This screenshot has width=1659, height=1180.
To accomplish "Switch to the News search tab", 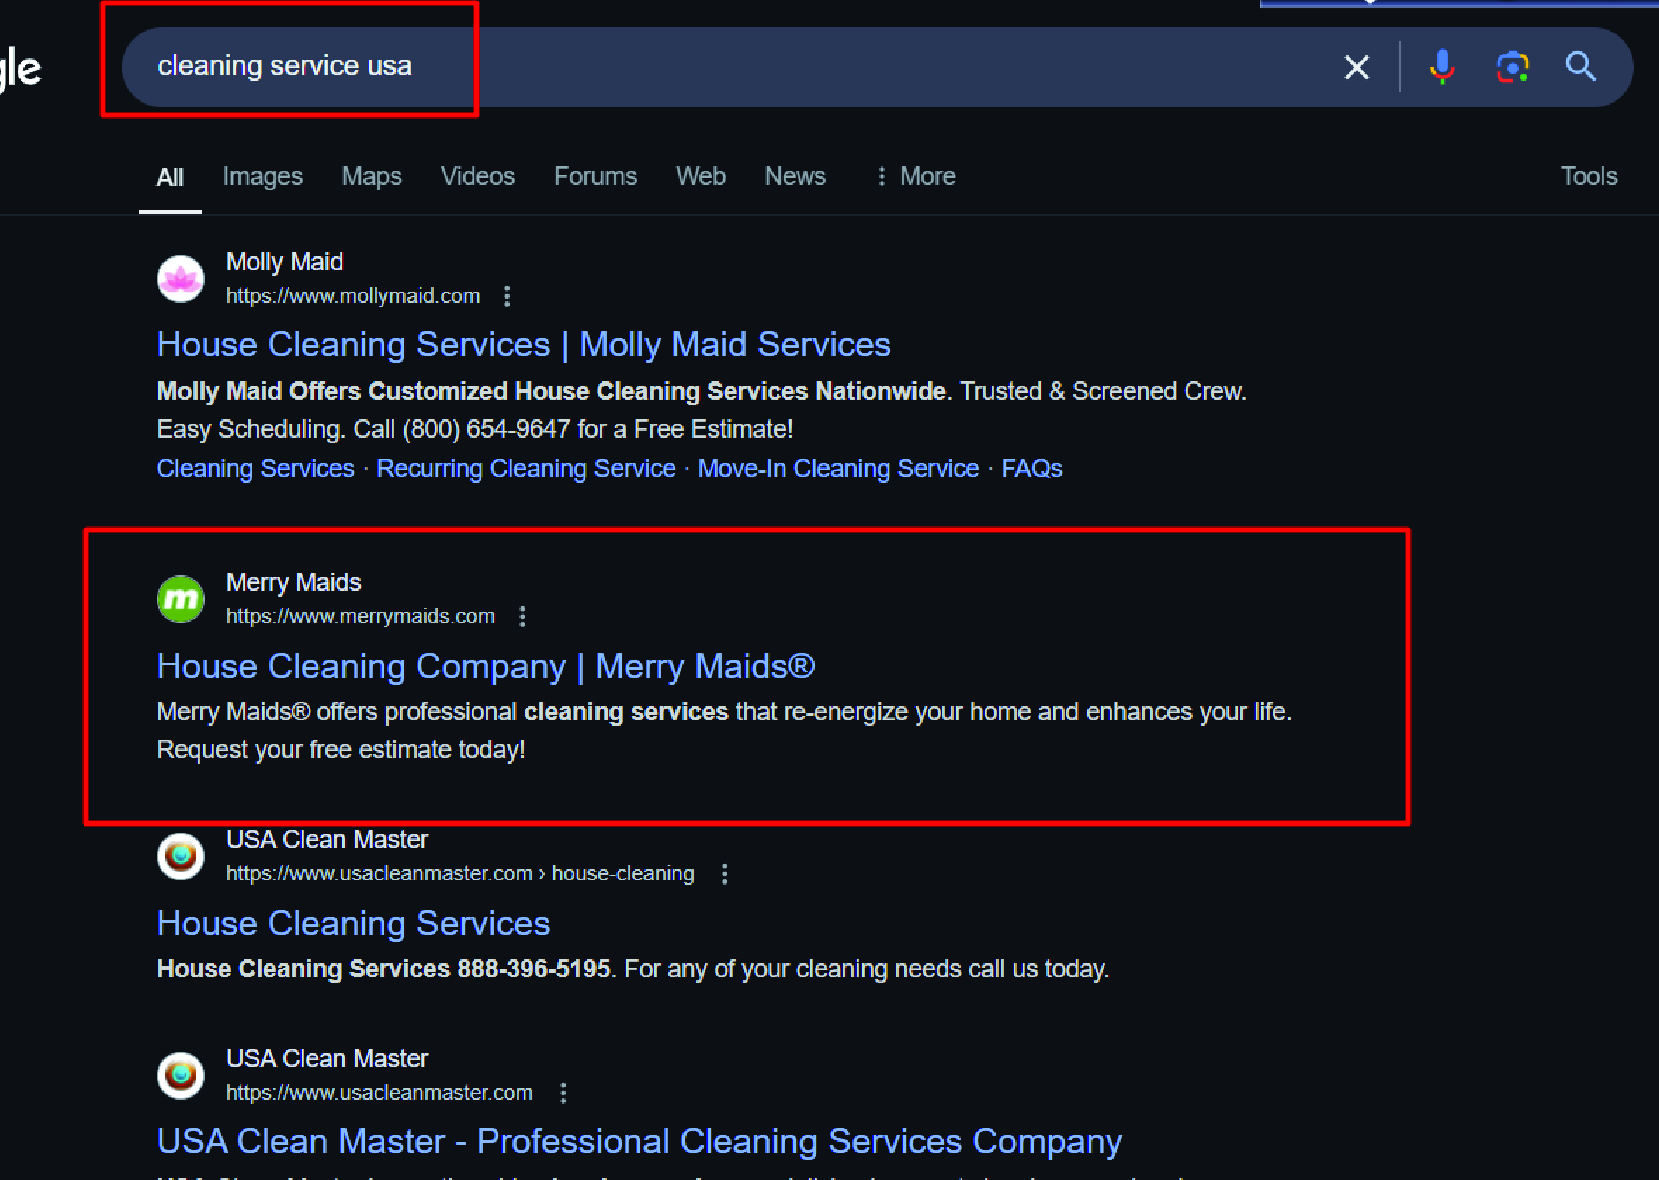I will (x=794, y=176).
